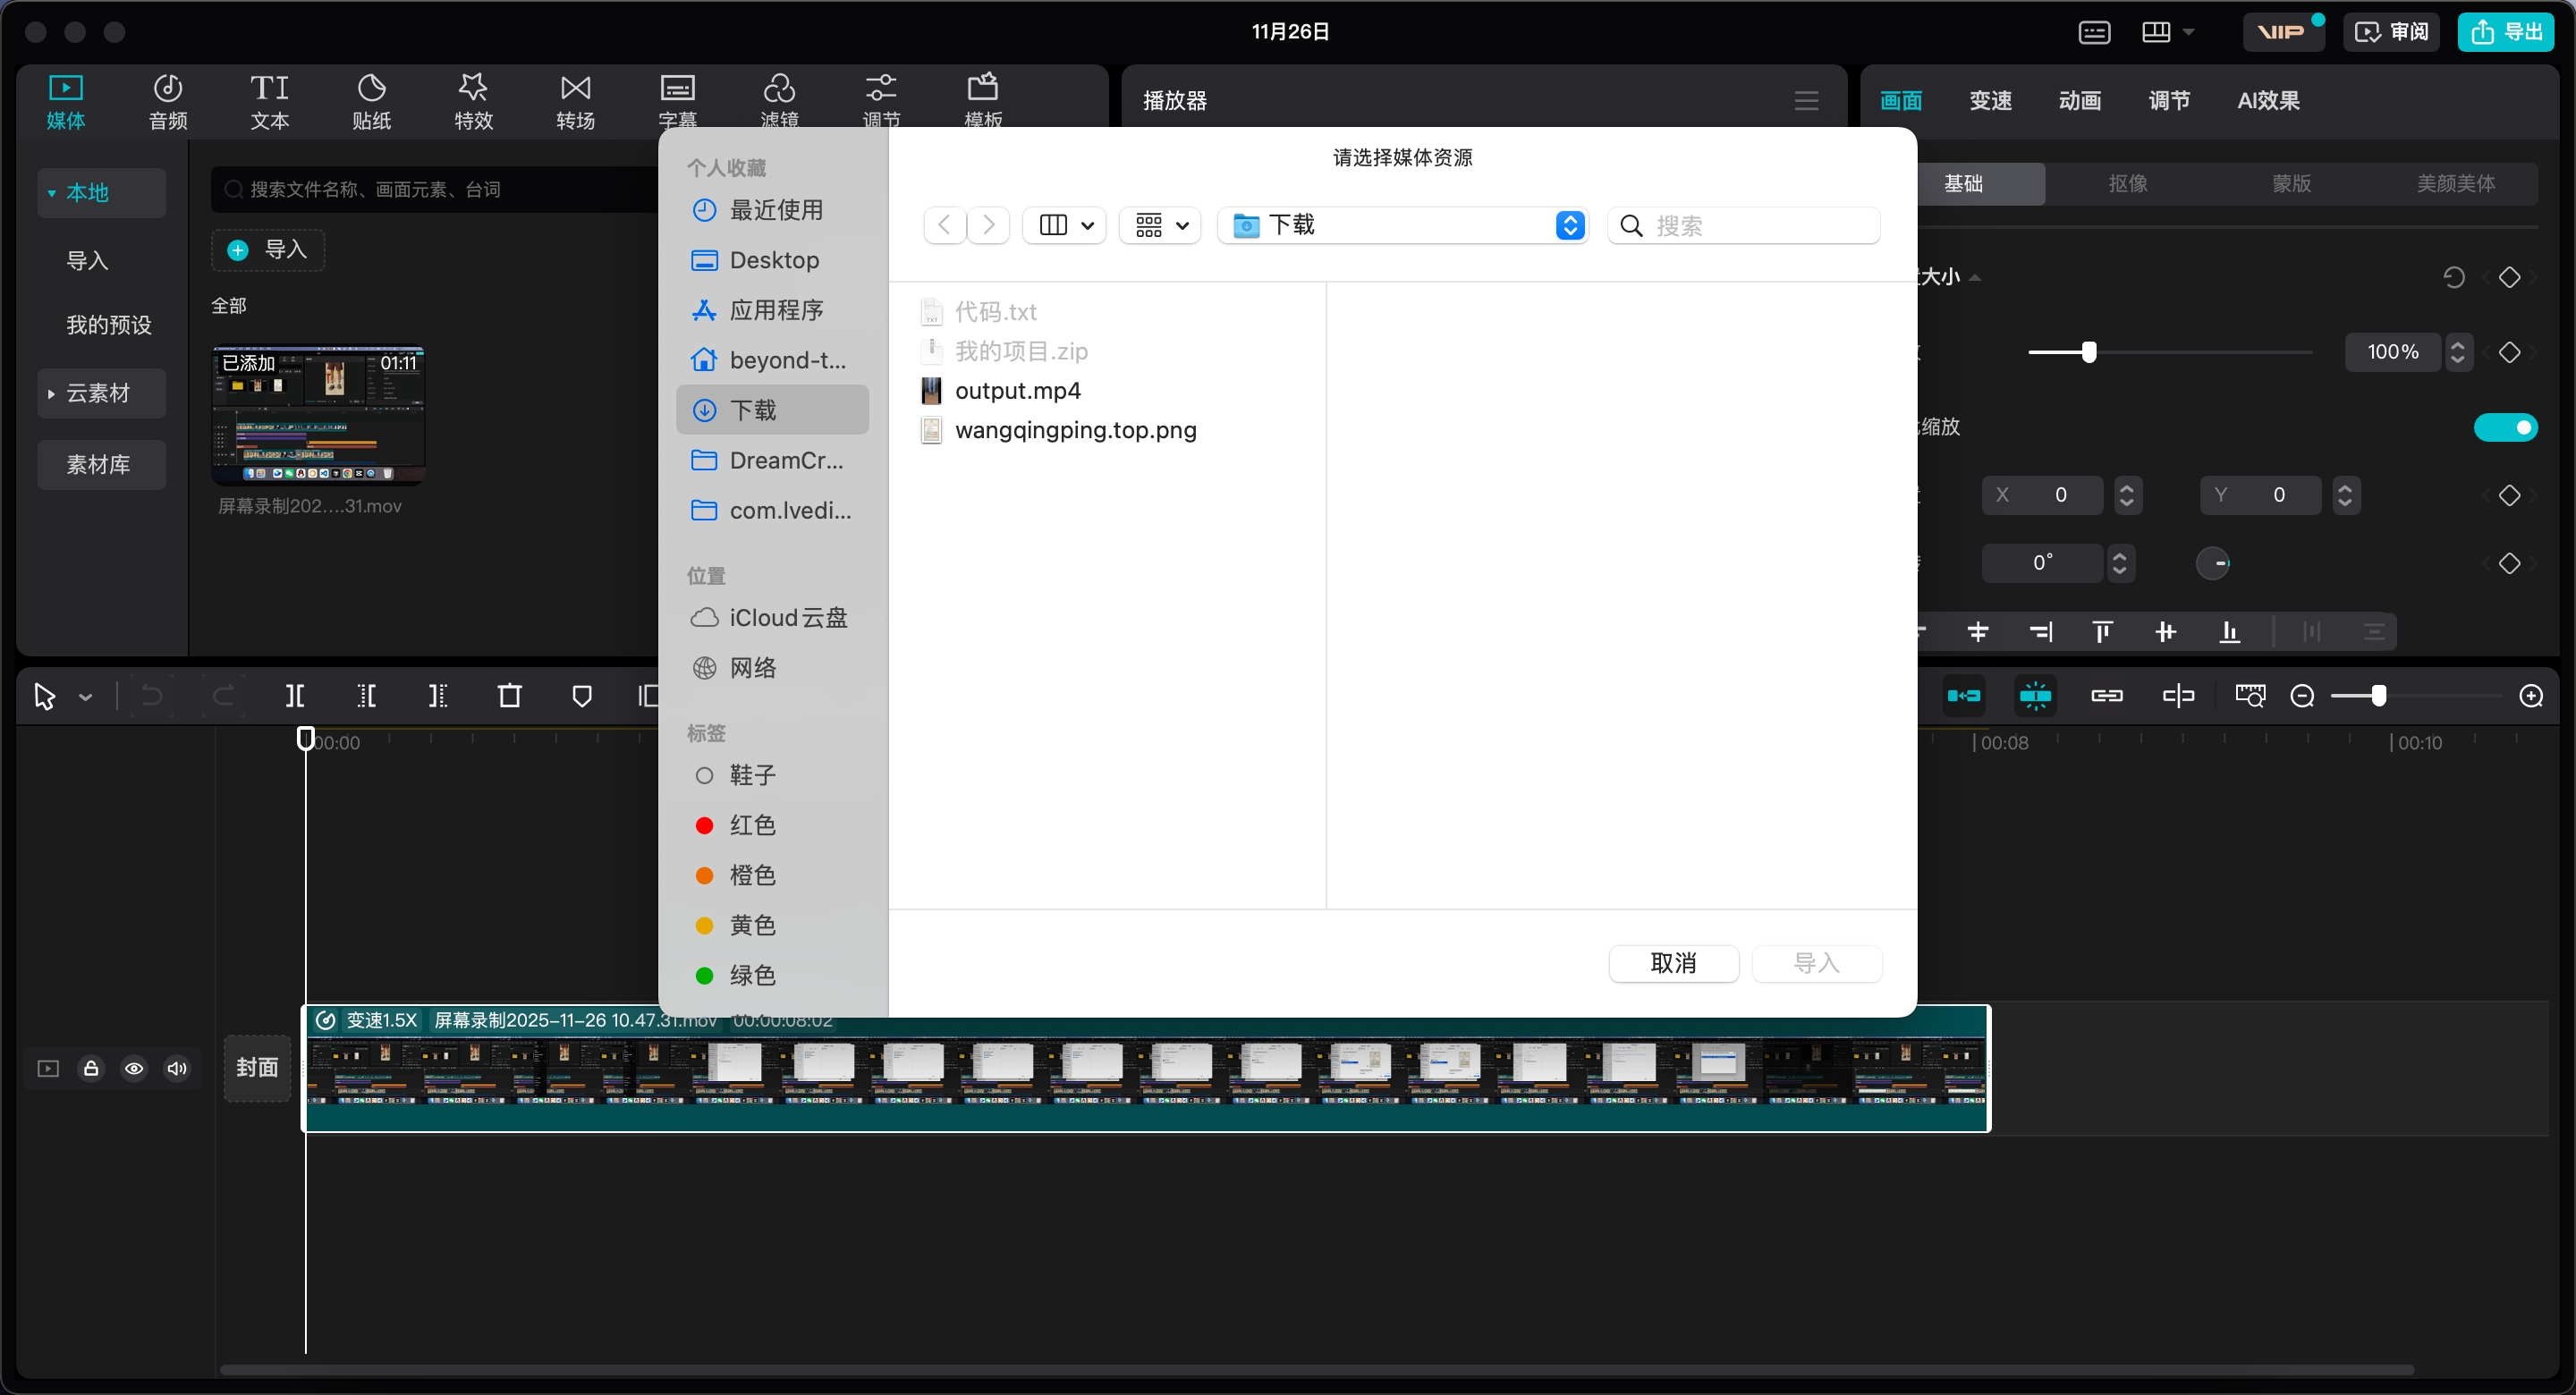The height and width of the screenshot is (1395, 2576).
Task: Hide the video track with eye icon
Action: point(134,1069)
